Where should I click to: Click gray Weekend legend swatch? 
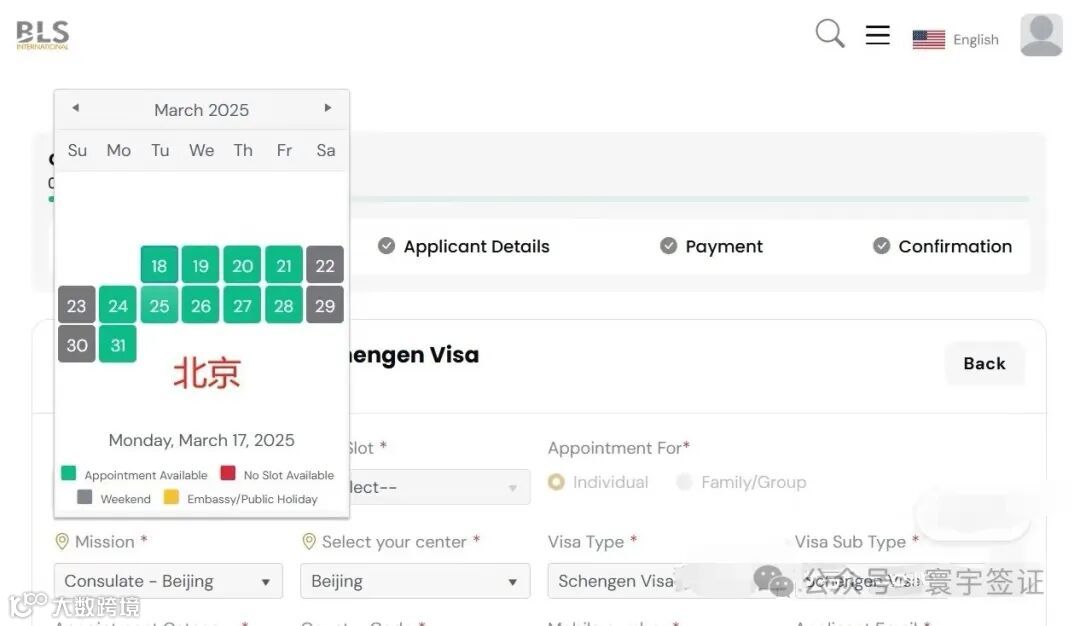coord(85,497)
